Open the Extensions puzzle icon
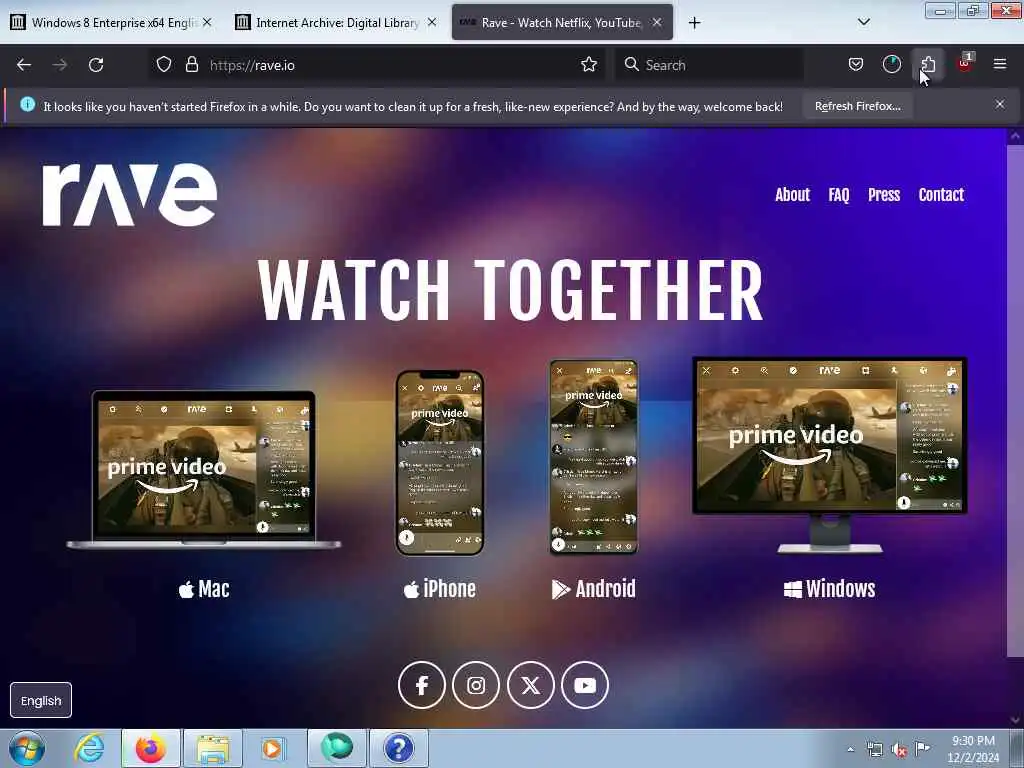Screen dimensions: 1024x768 (928, 65)
